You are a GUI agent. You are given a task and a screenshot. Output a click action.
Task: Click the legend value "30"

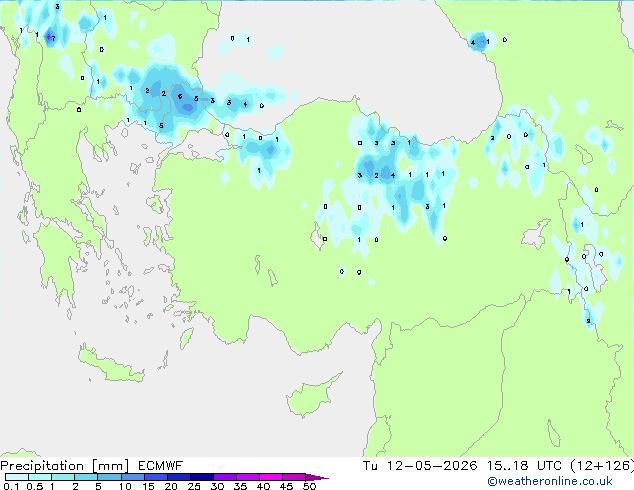point(217,486)
